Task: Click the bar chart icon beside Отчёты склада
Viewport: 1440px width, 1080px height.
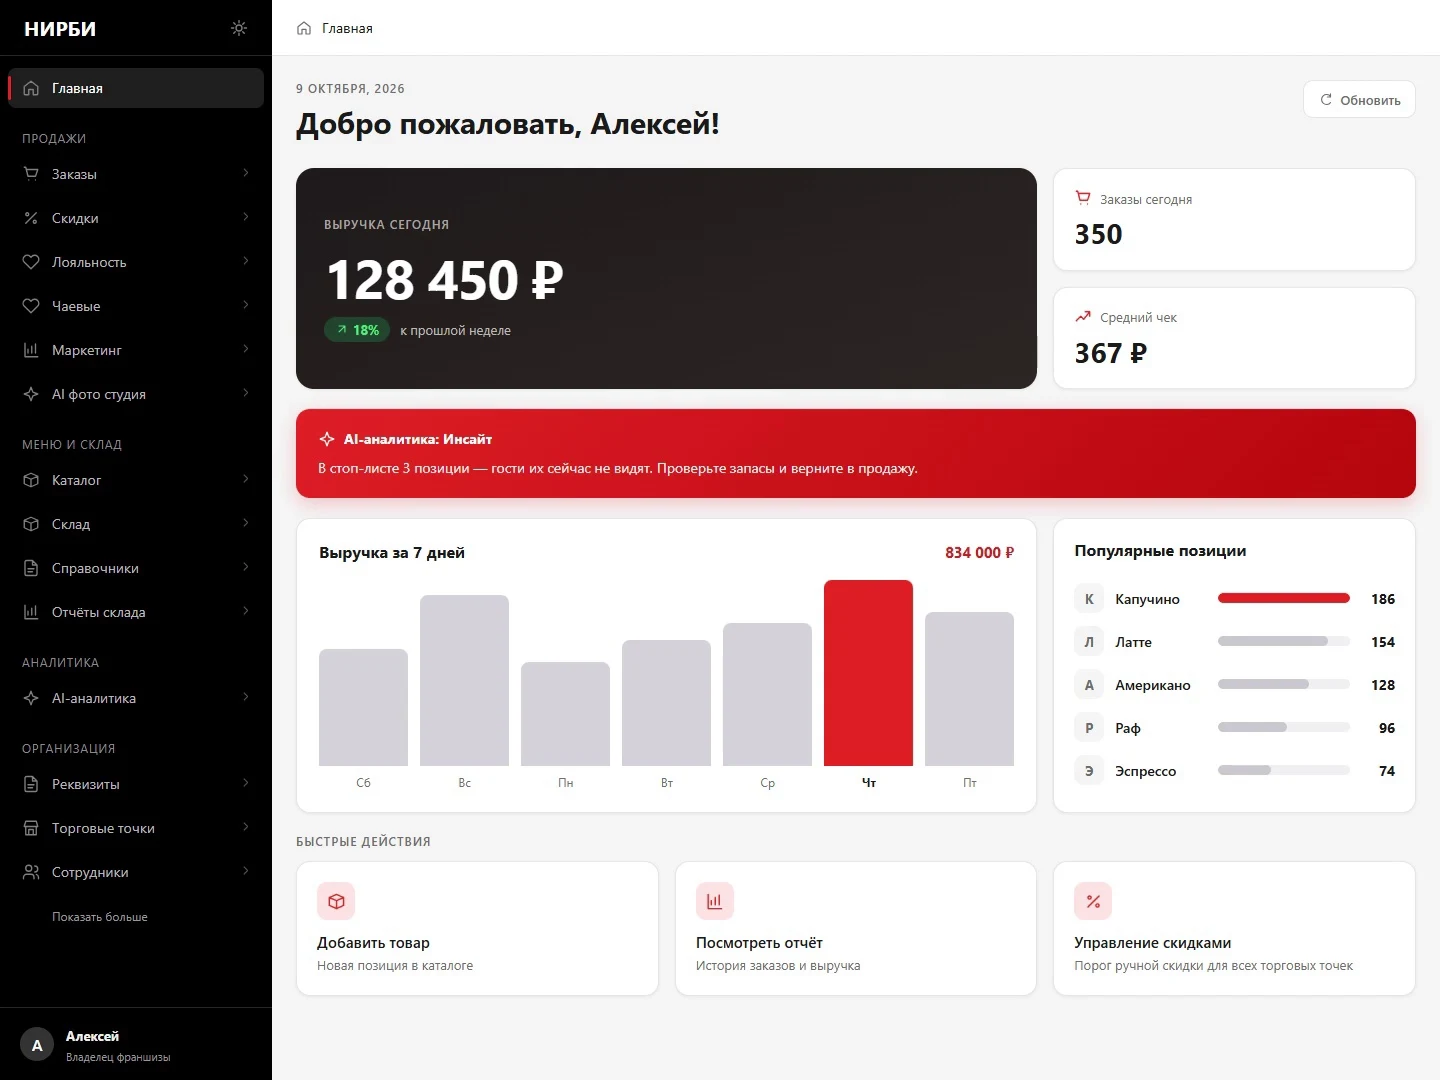Action: point(31,612)
